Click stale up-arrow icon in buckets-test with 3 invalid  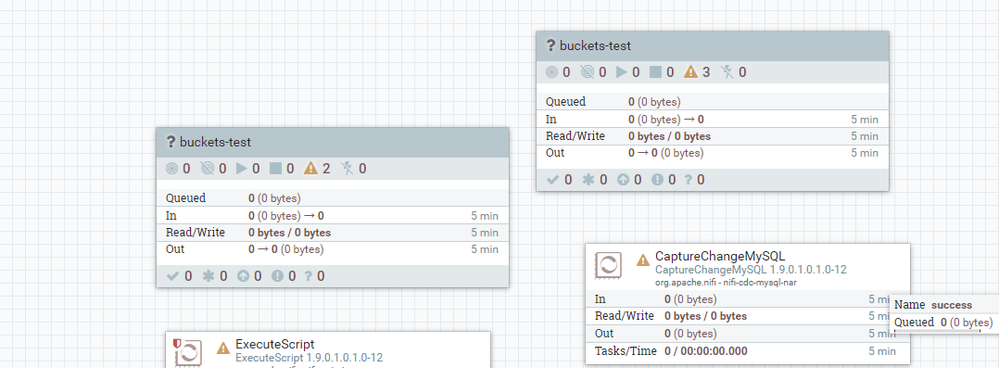(622, 180)
